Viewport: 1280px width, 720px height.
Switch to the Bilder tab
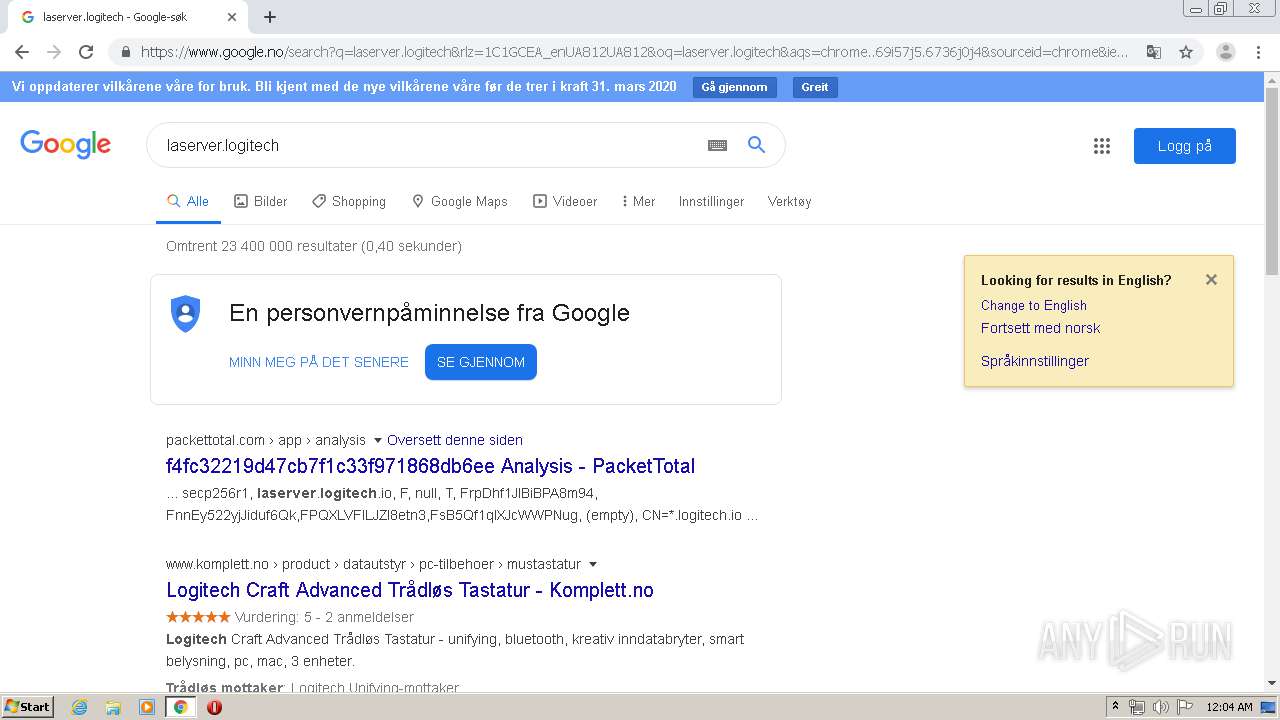260,201
